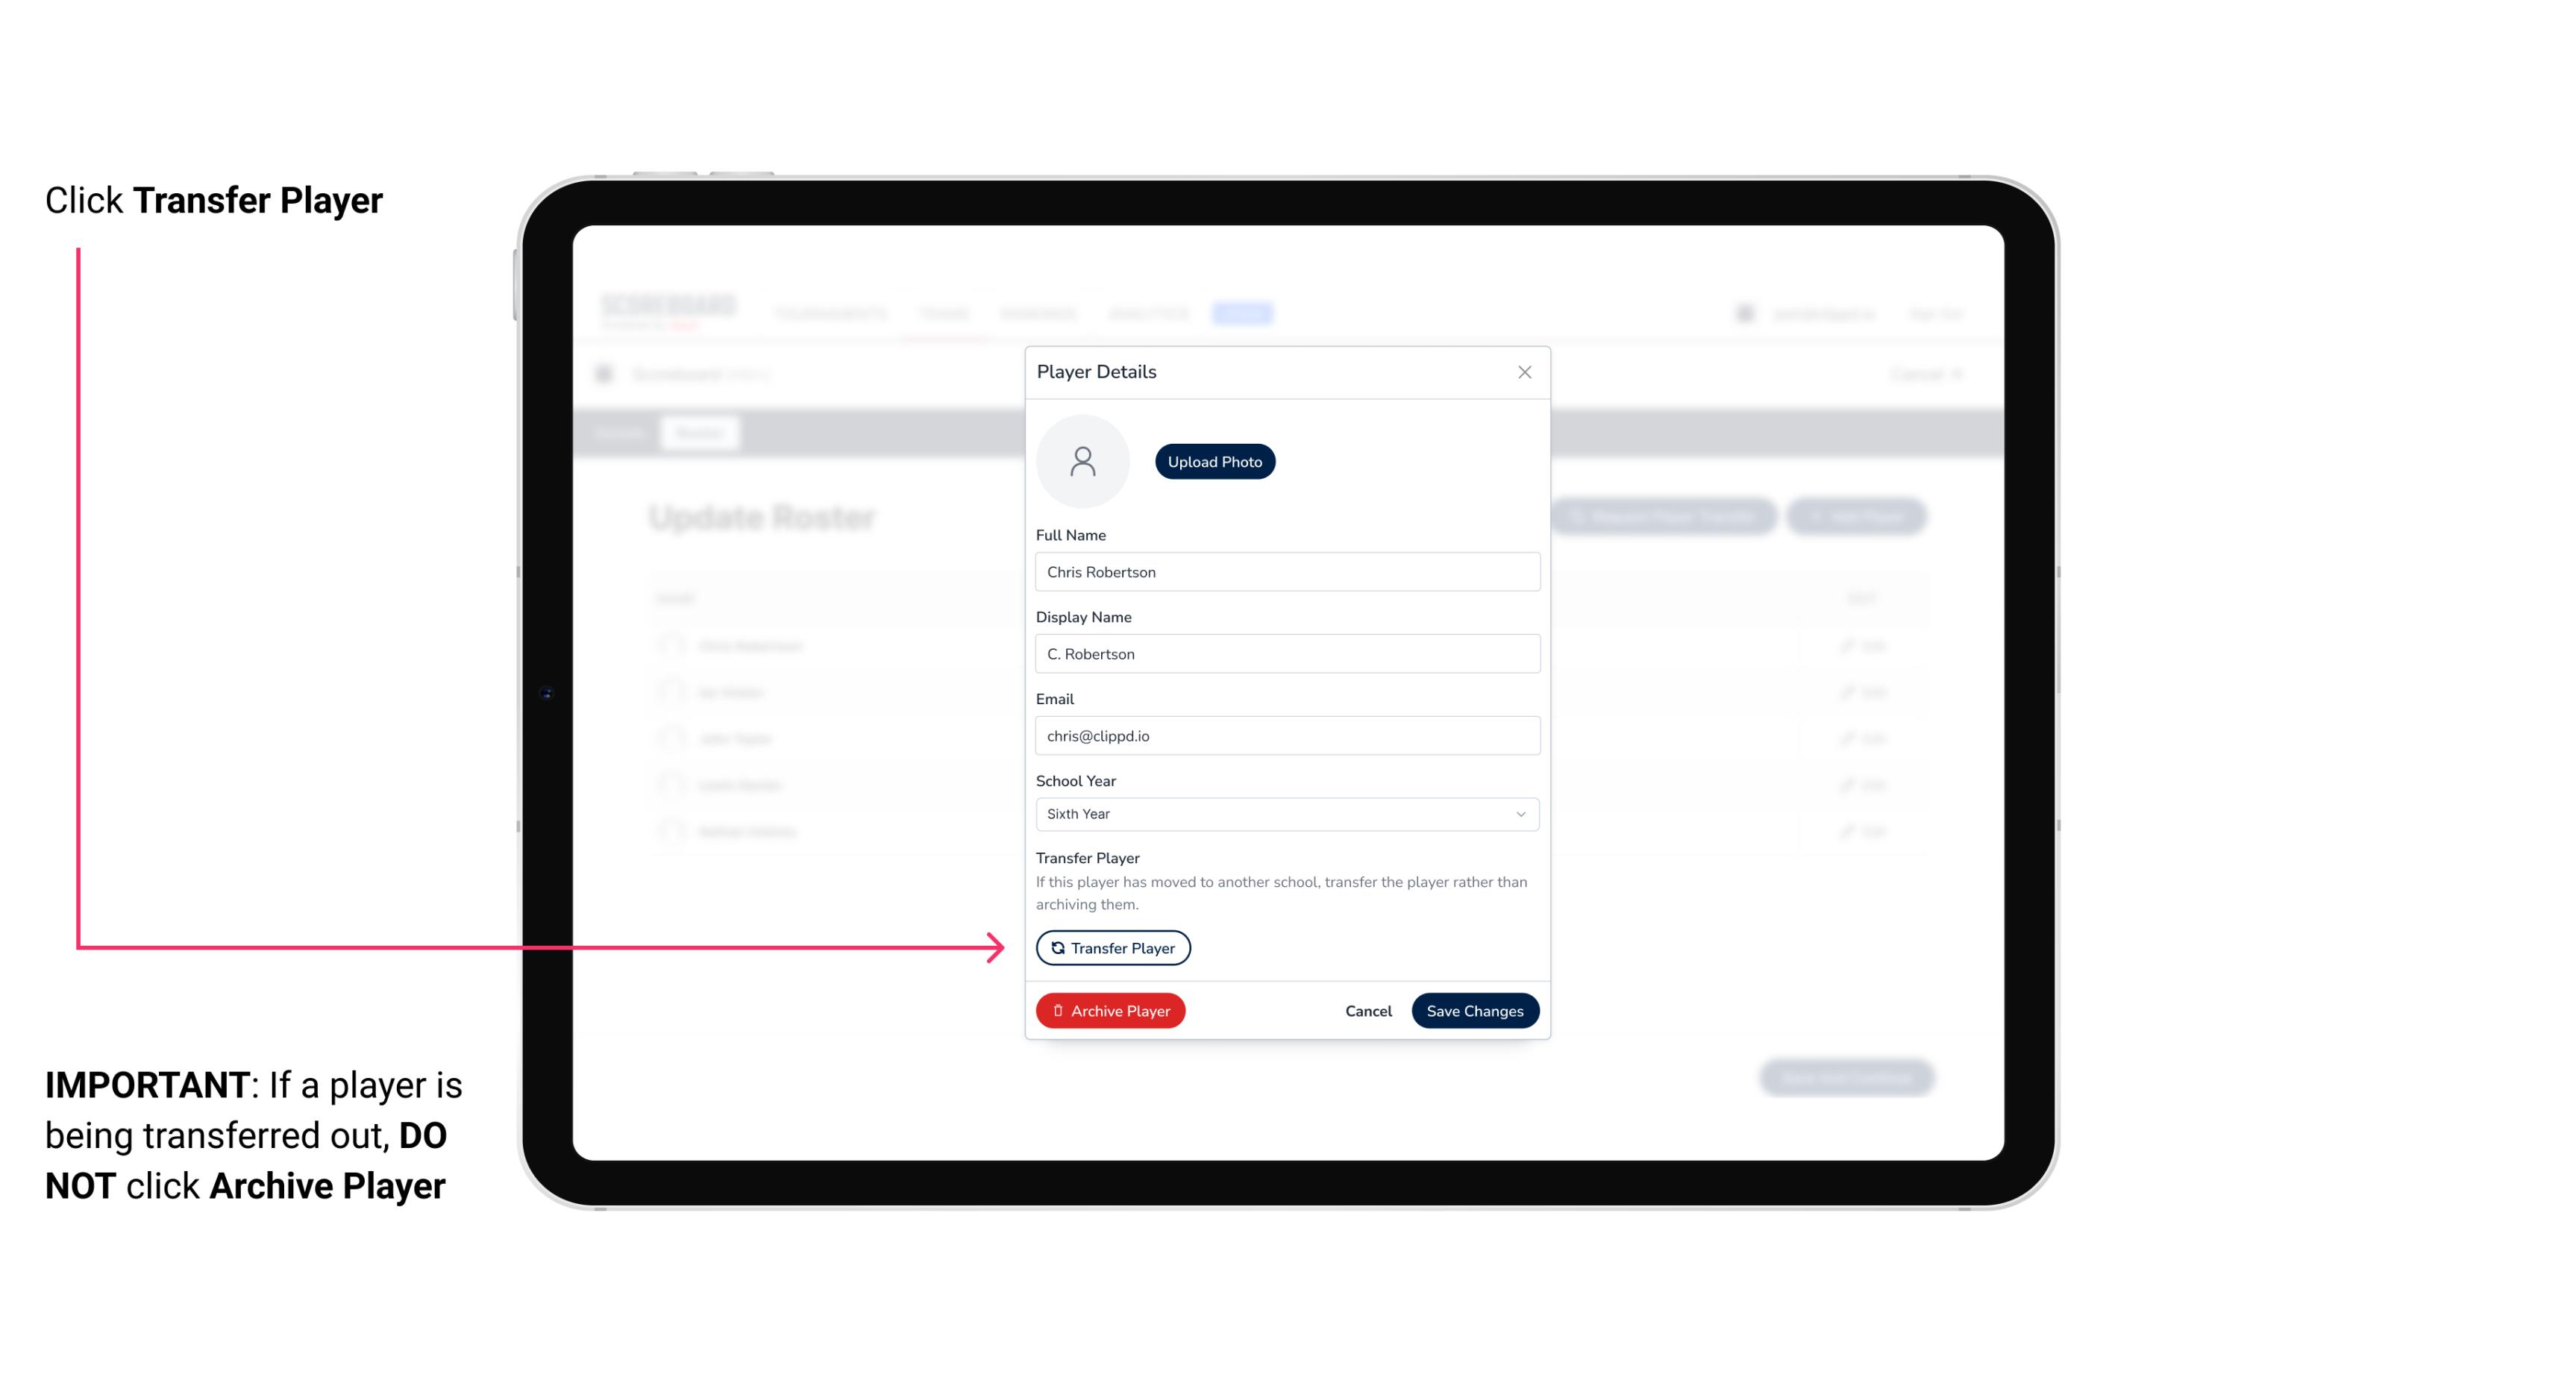The height and width of the screenshot is (1386, 2576).
Task: Select Sixth Year from school year dropdown
Action: click(x=1285, y=812)
